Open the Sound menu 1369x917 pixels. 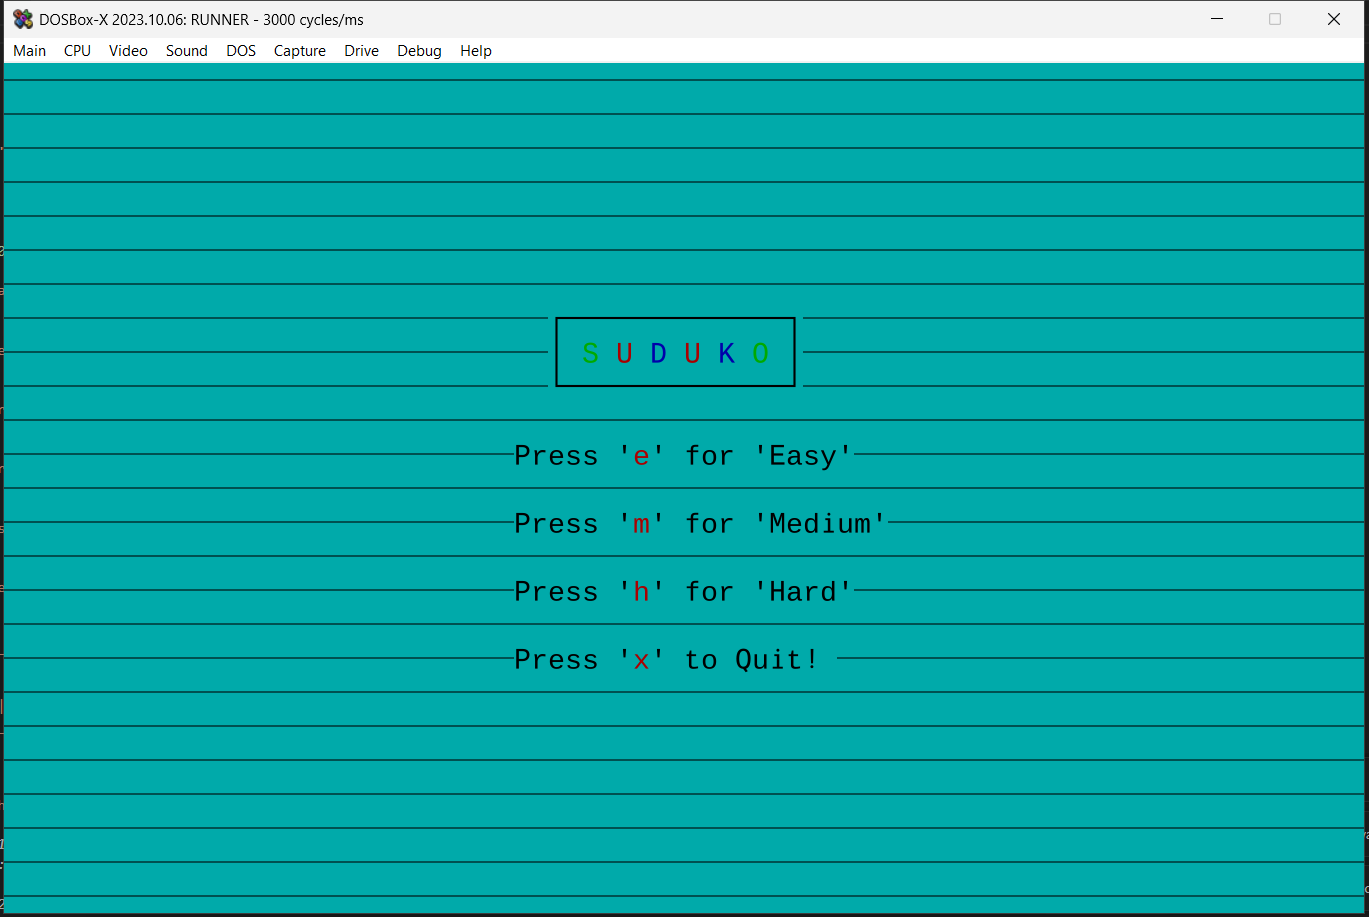186,51
